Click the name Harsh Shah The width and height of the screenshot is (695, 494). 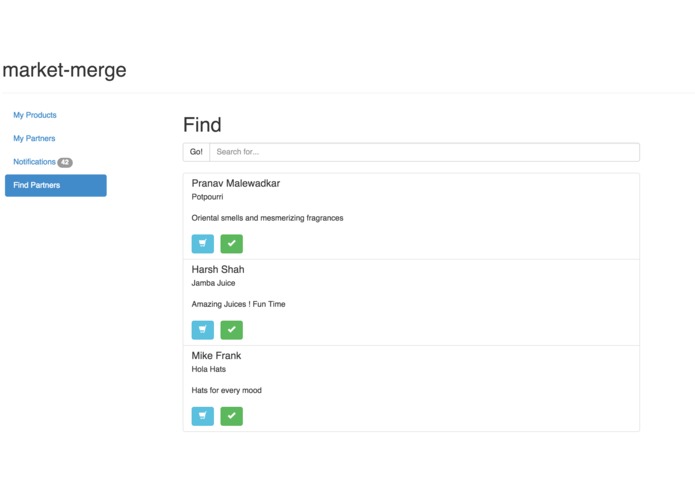point(218,269)
